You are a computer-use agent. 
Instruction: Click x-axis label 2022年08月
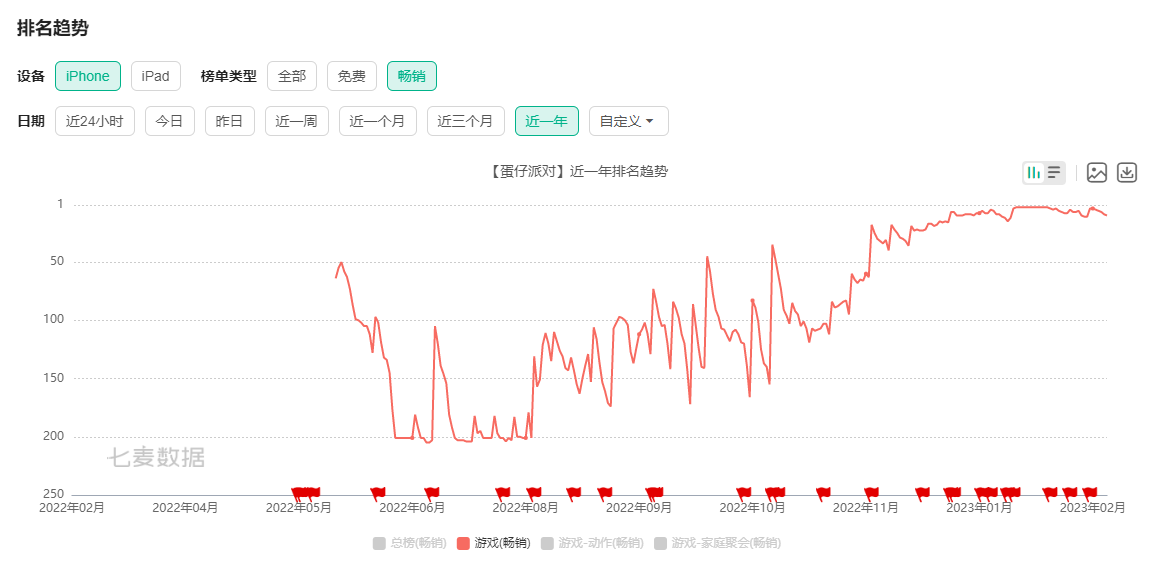526,507
